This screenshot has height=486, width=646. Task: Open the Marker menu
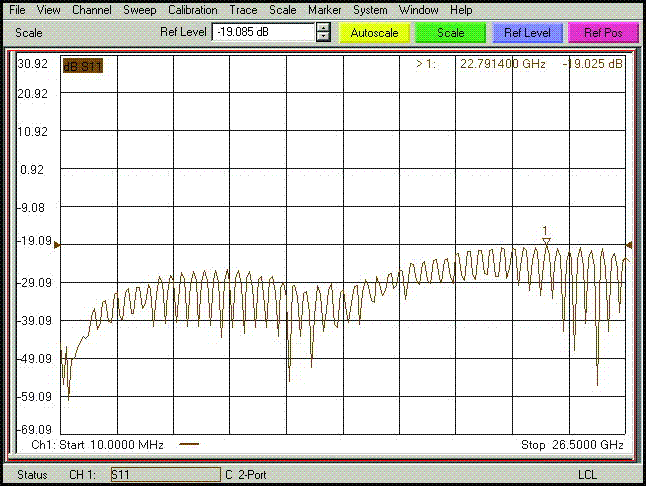[x=324, y=9]
